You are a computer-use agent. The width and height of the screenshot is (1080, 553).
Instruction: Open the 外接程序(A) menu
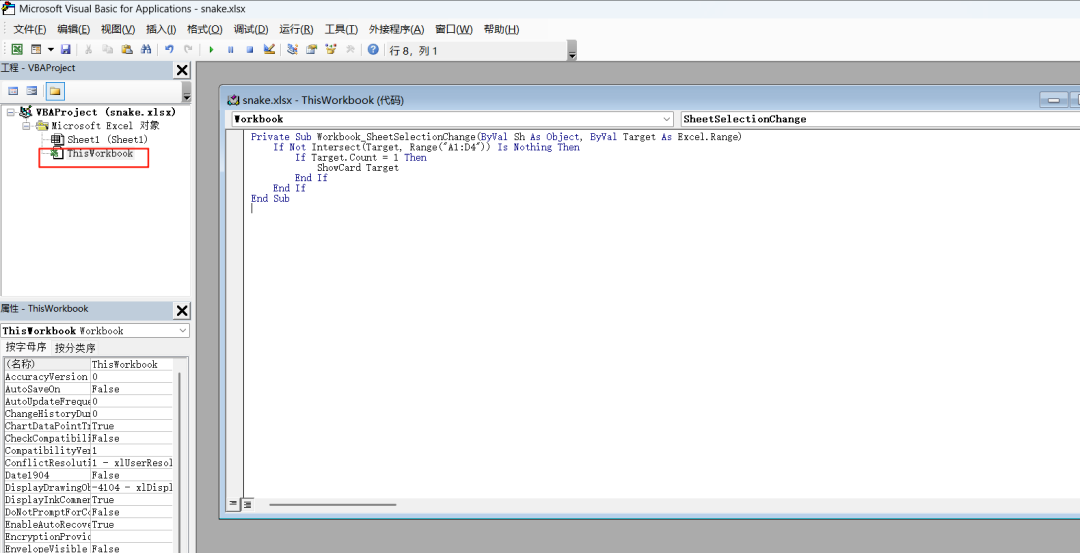coord(397,29)
